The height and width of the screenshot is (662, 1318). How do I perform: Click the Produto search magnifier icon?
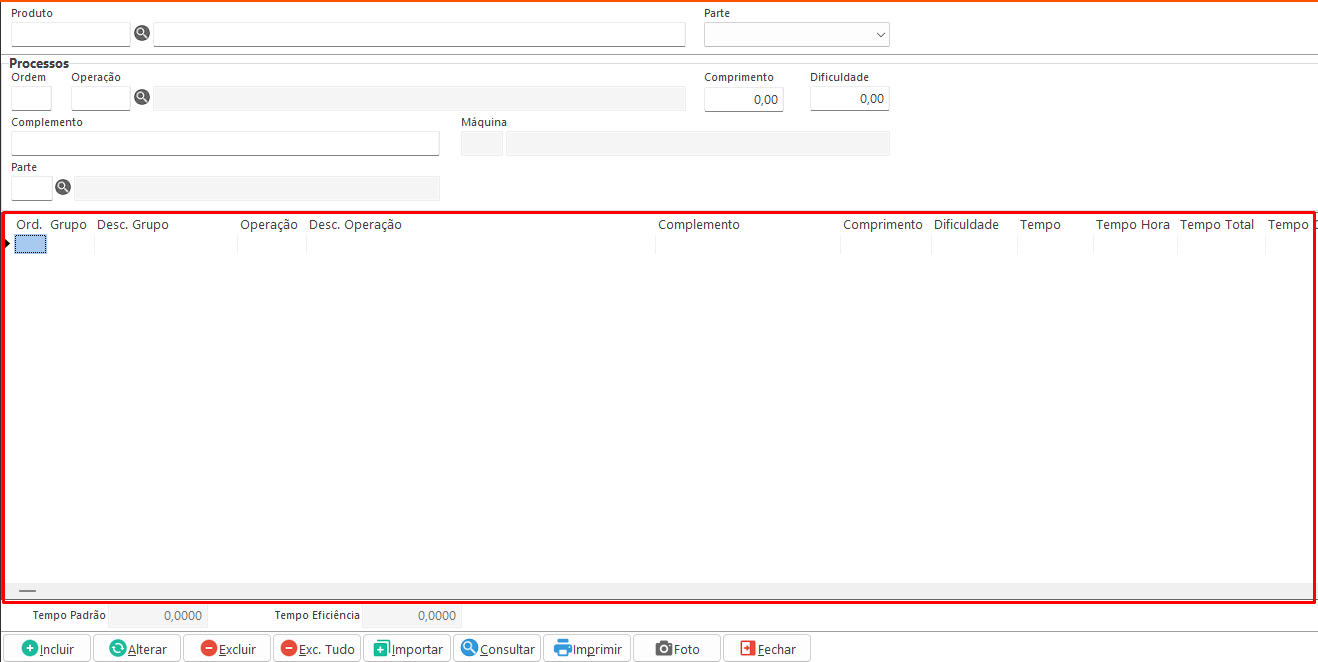pyautogui.click(x=142, y=34)
